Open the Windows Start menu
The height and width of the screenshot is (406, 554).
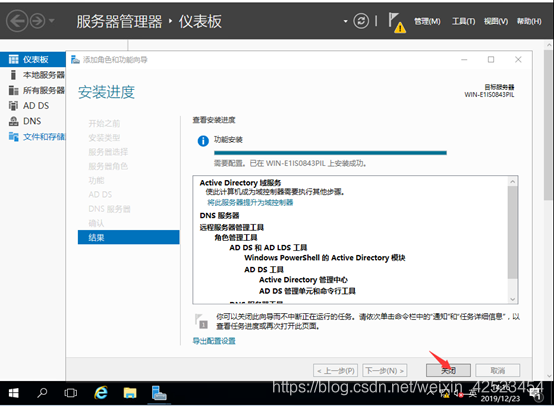[13, 393]
